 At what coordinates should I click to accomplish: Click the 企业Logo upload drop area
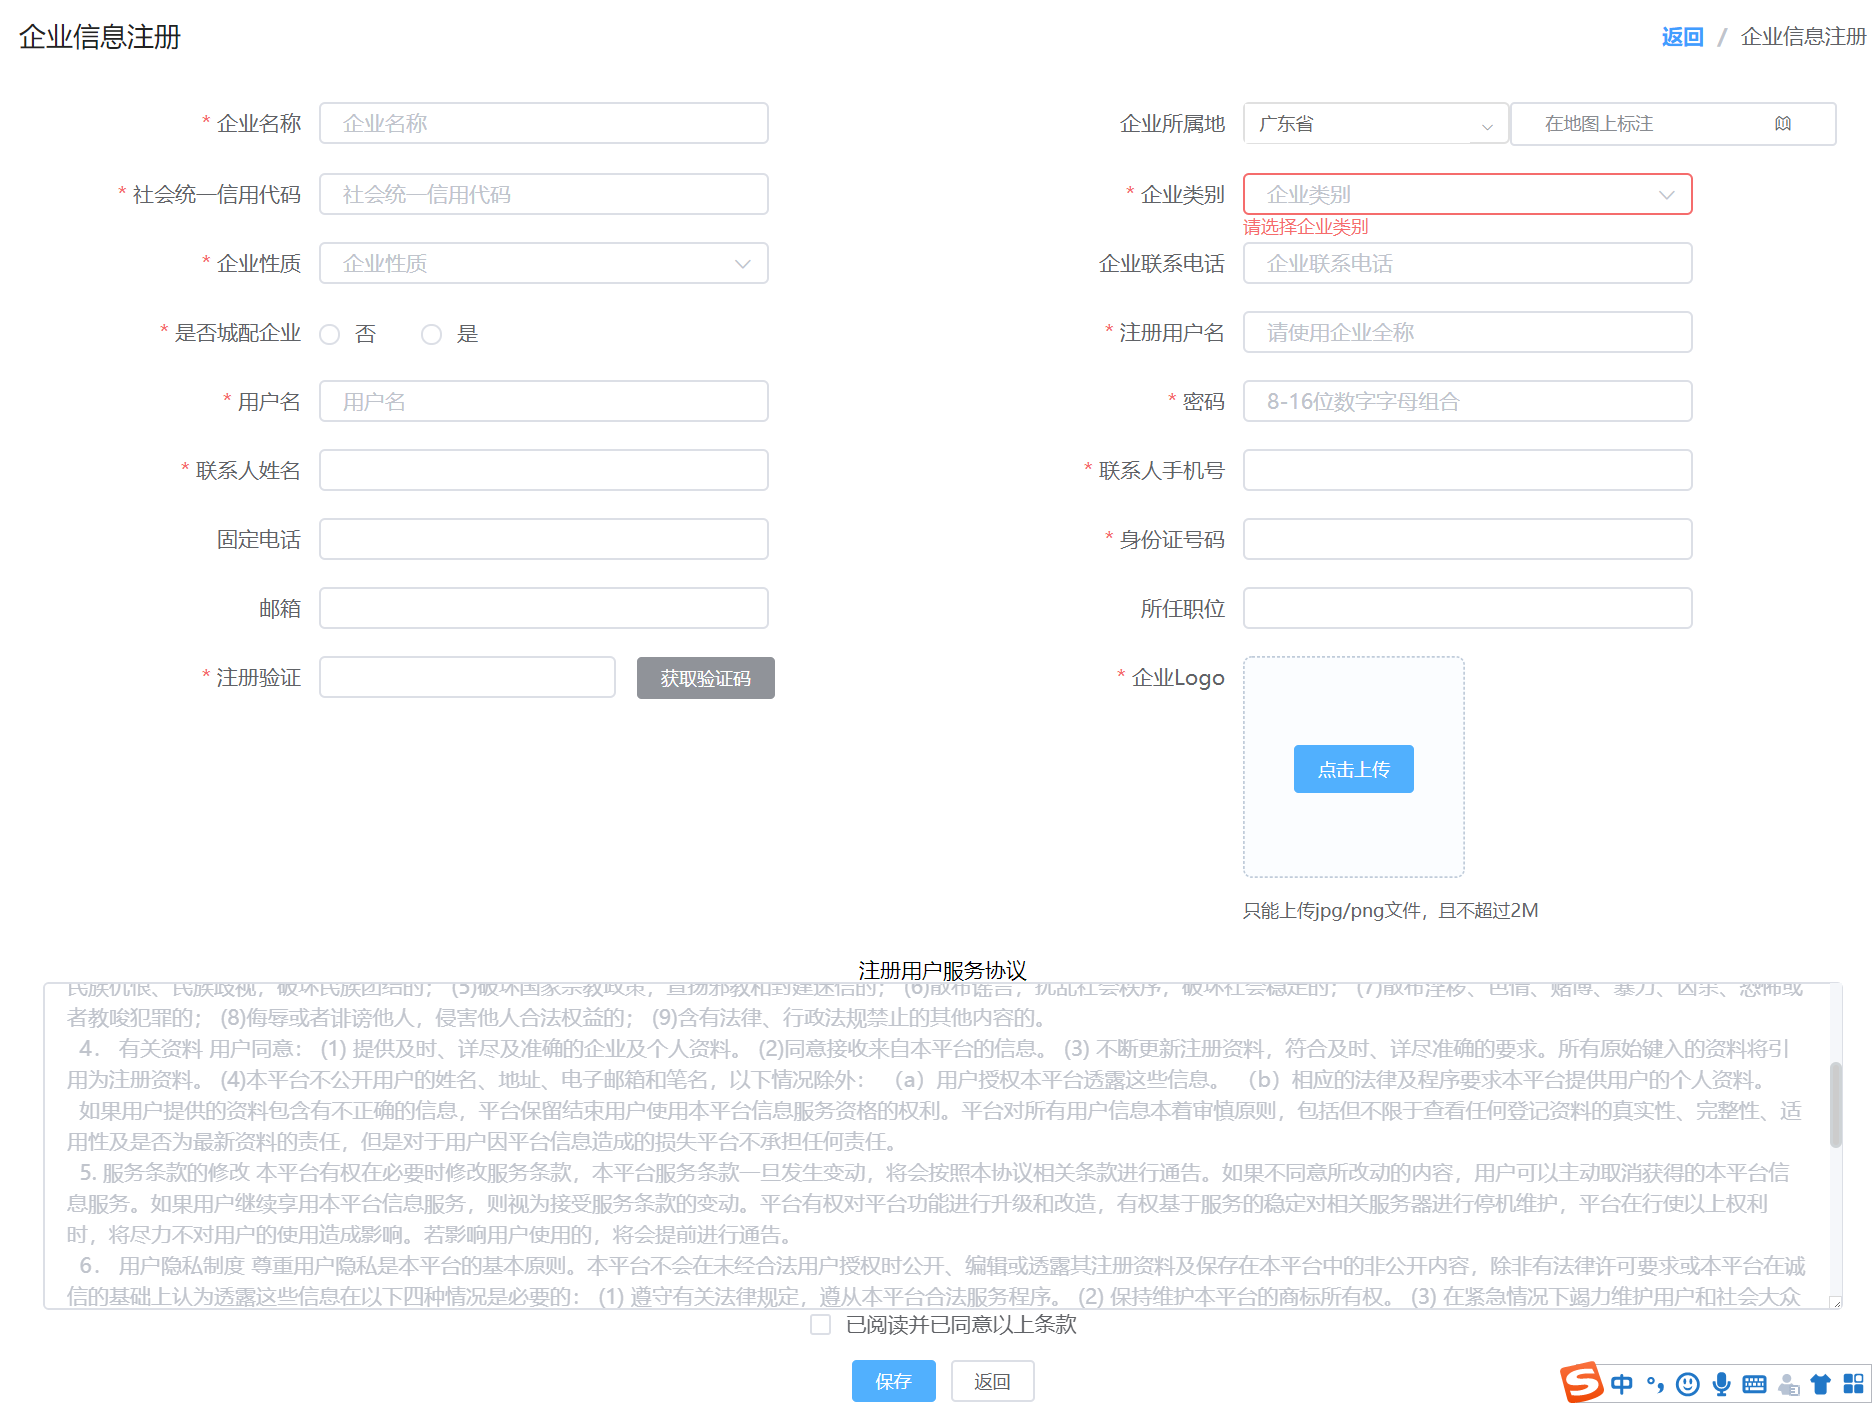[x=1354, y=767]
